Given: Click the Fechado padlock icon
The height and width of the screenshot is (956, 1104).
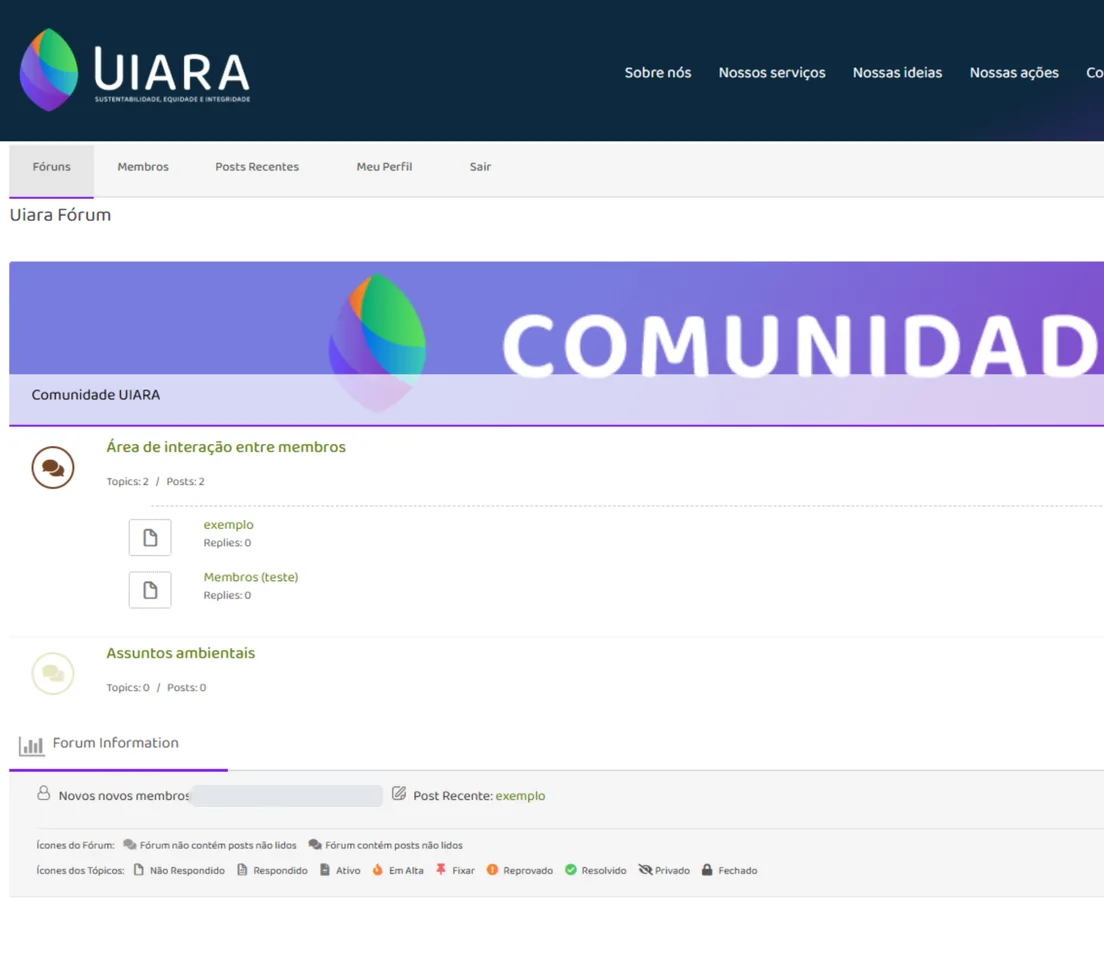Looking at the screenshot, I should [x=707, y=870].
